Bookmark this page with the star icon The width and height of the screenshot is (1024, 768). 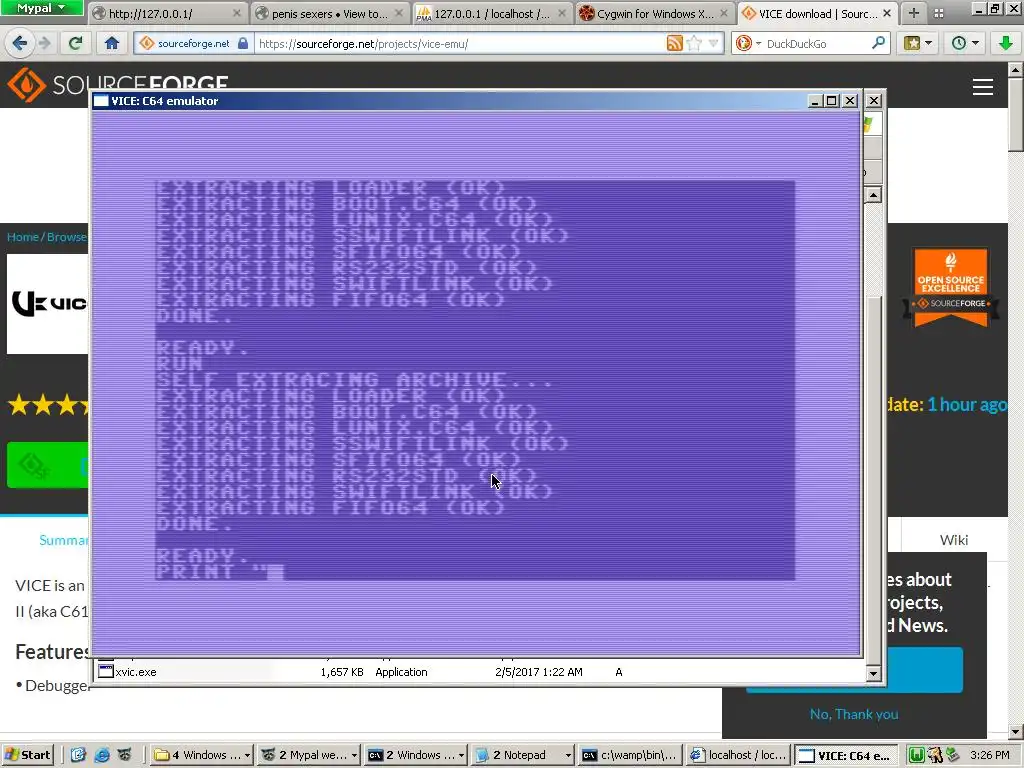click(x=695, y=44)
